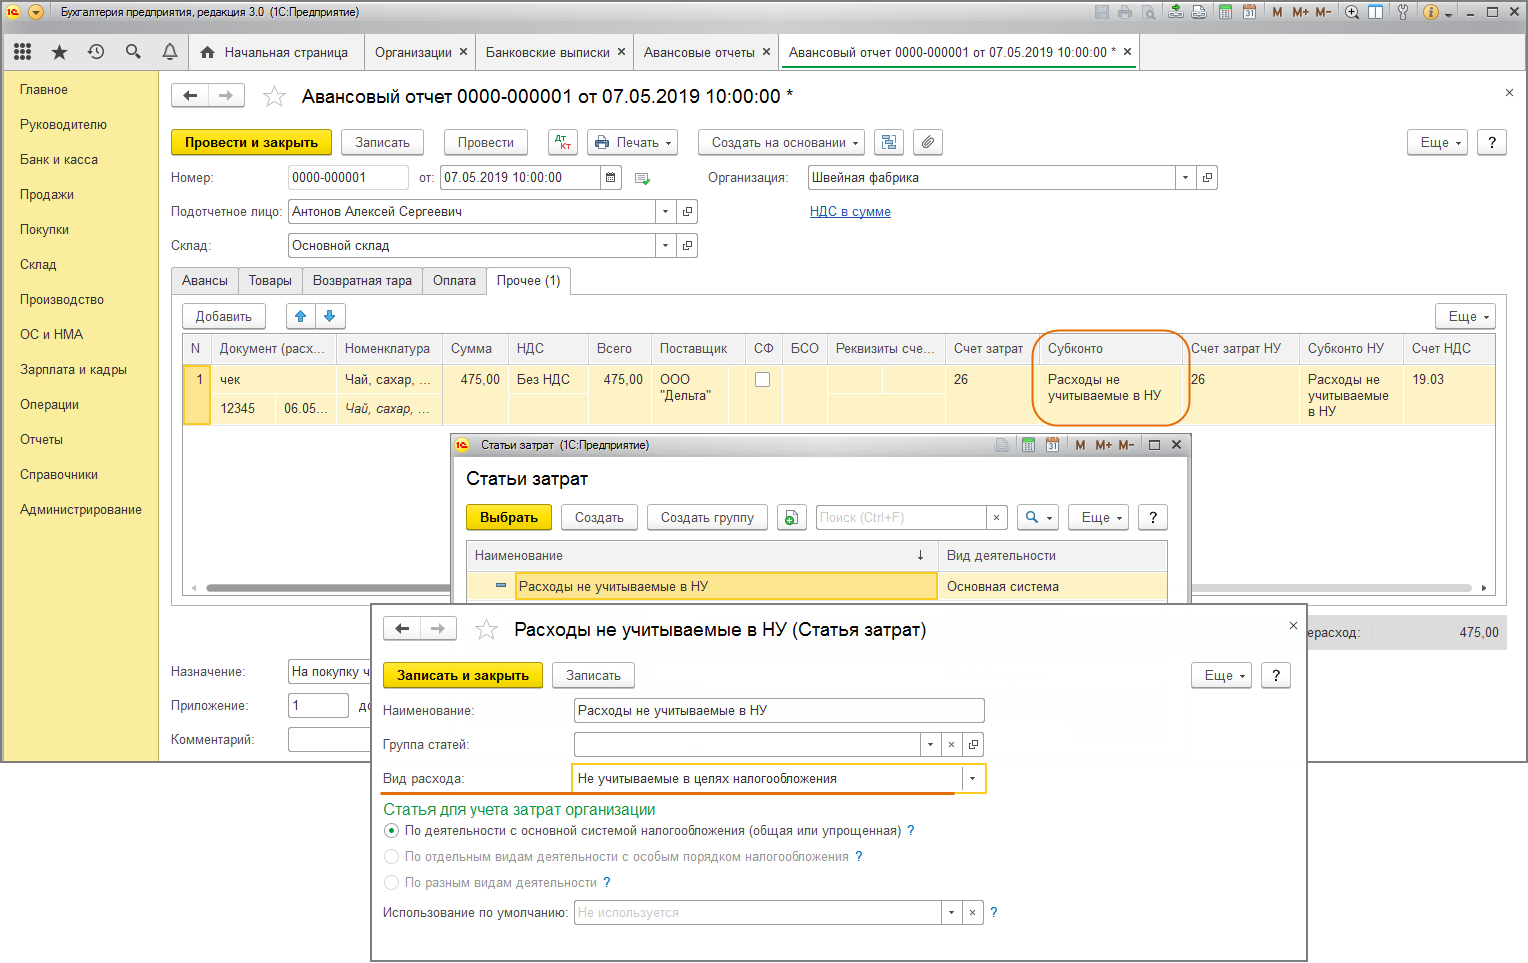Open the Зарплата и кадры section
1528x963 pixels.
tap(73, 370)
